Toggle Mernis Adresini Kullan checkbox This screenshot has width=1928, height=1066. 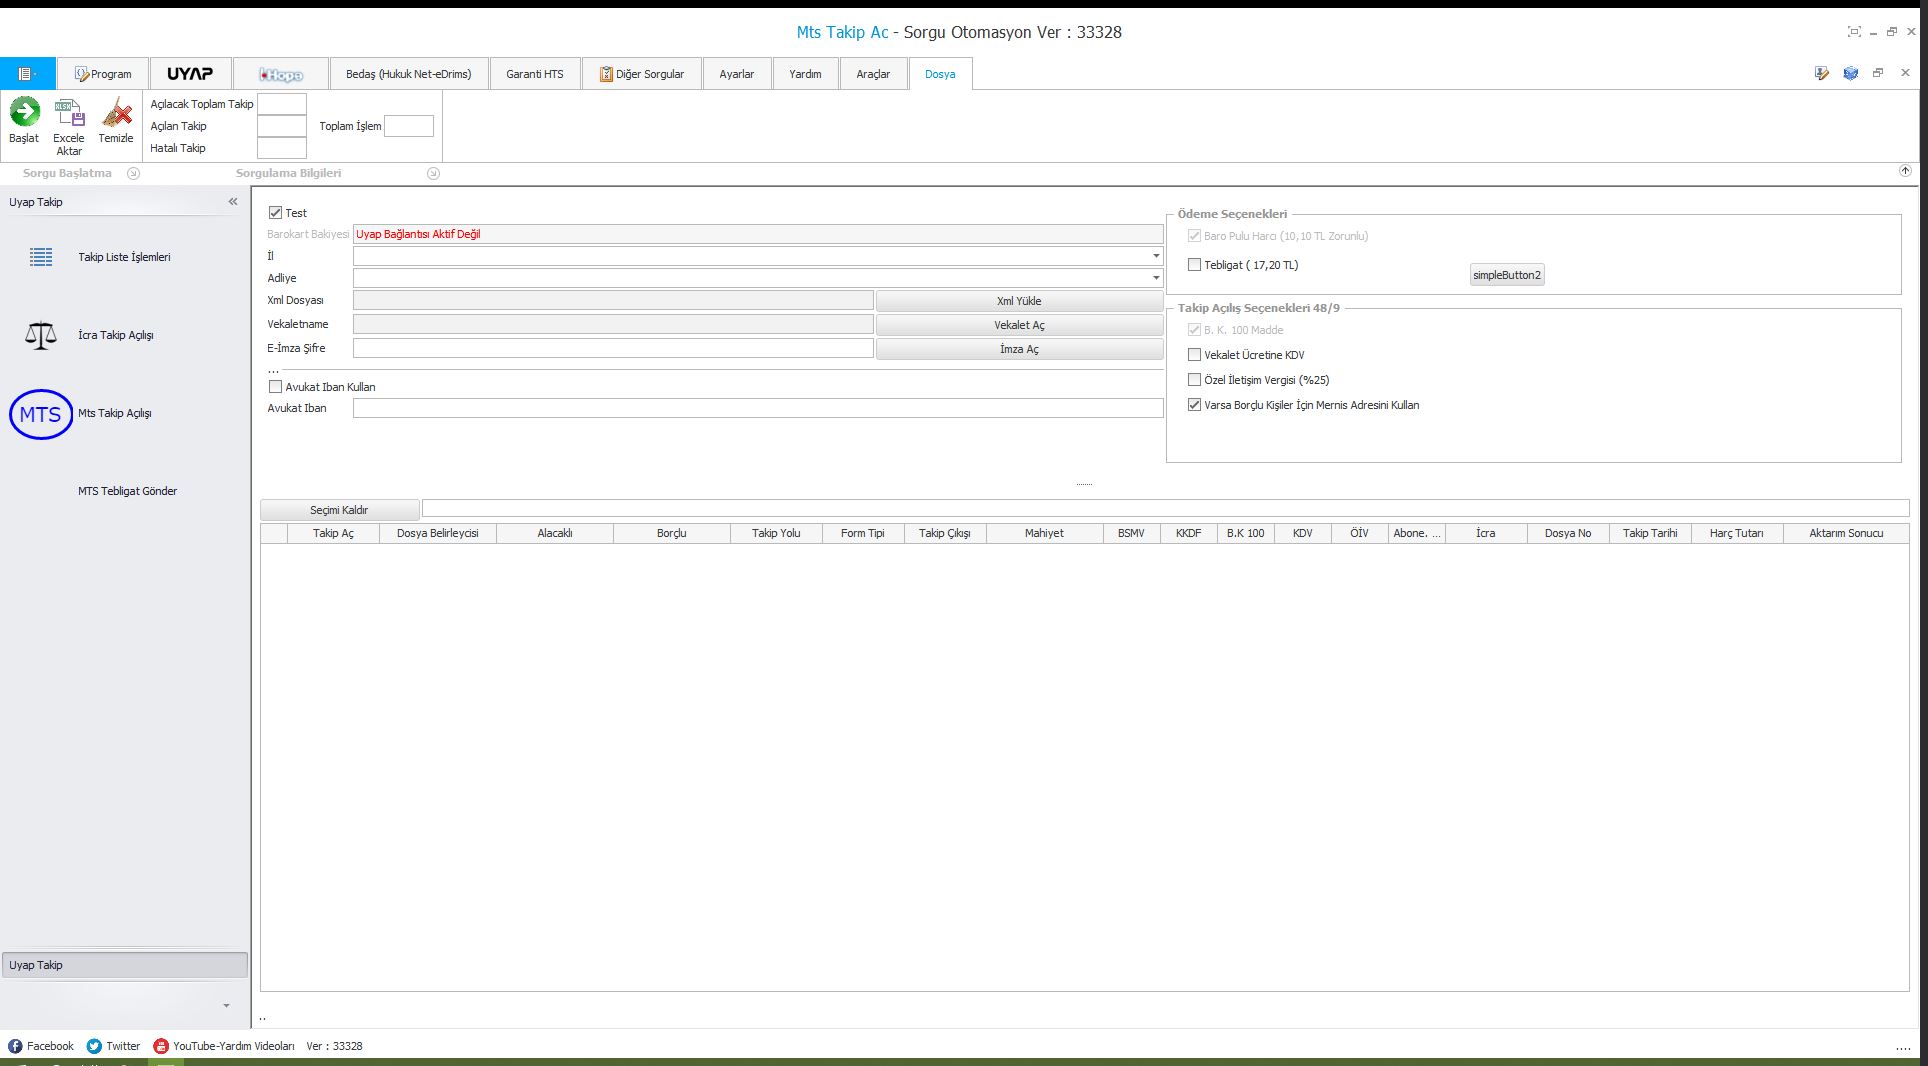tap(1194, 405)
